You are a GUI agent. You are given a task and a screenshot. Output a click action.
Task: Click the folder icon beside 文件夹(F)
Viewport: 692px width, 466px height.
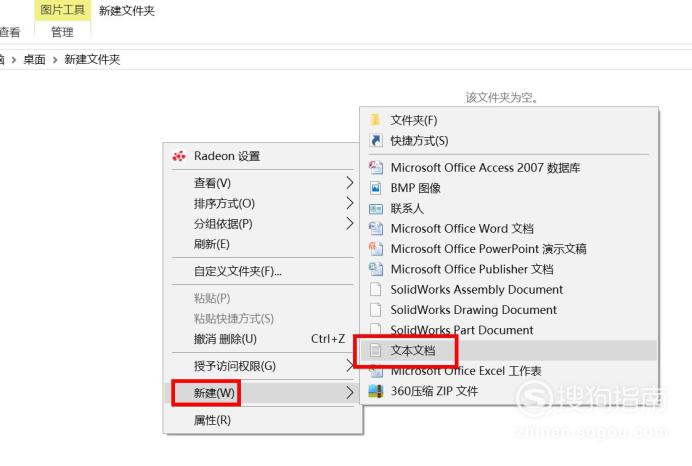click(x=375, y=120)
